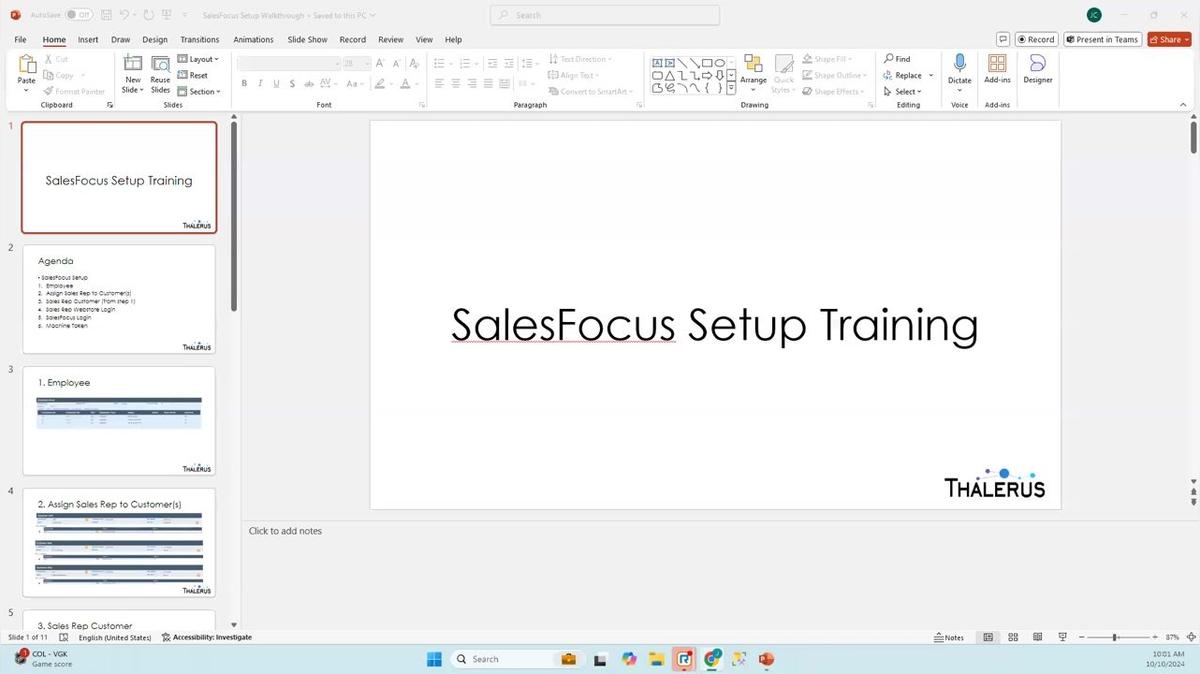Image resolution: width=1200 pixels, height=674 pixels.
Task: Open the Designer pane
Action: coord(1037,75)
